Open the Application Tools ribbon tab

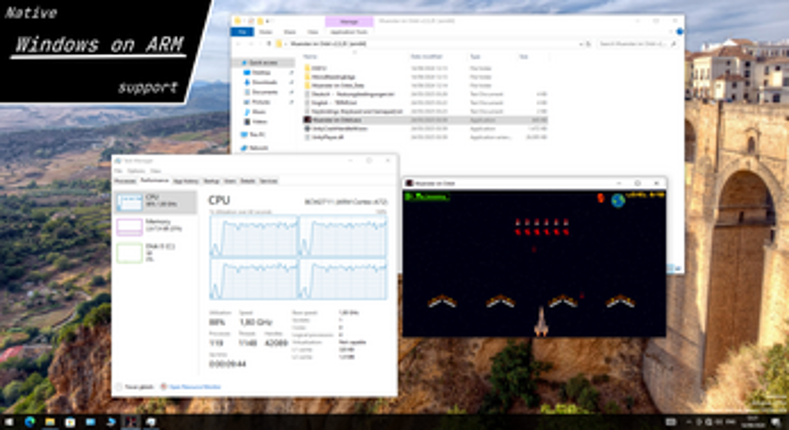tap(349, 32)
